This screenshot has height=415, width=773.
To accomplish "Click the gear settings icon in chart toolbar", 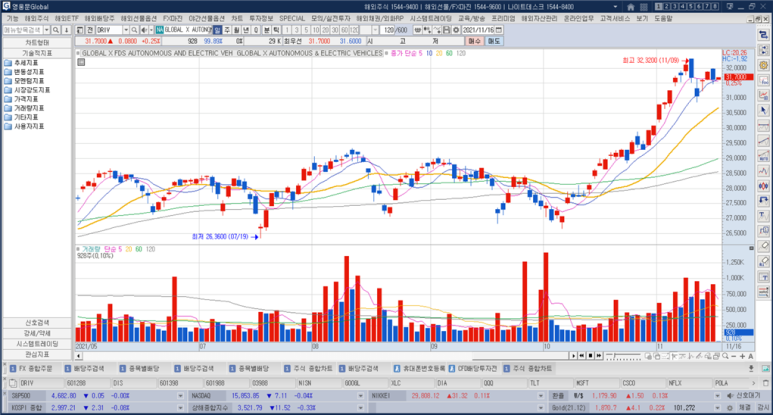I will (x=456, y=30).
